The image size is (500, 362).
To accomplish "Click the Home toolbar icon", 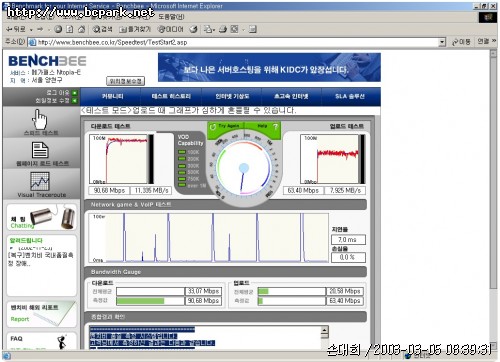I will (x=81, y=29).
